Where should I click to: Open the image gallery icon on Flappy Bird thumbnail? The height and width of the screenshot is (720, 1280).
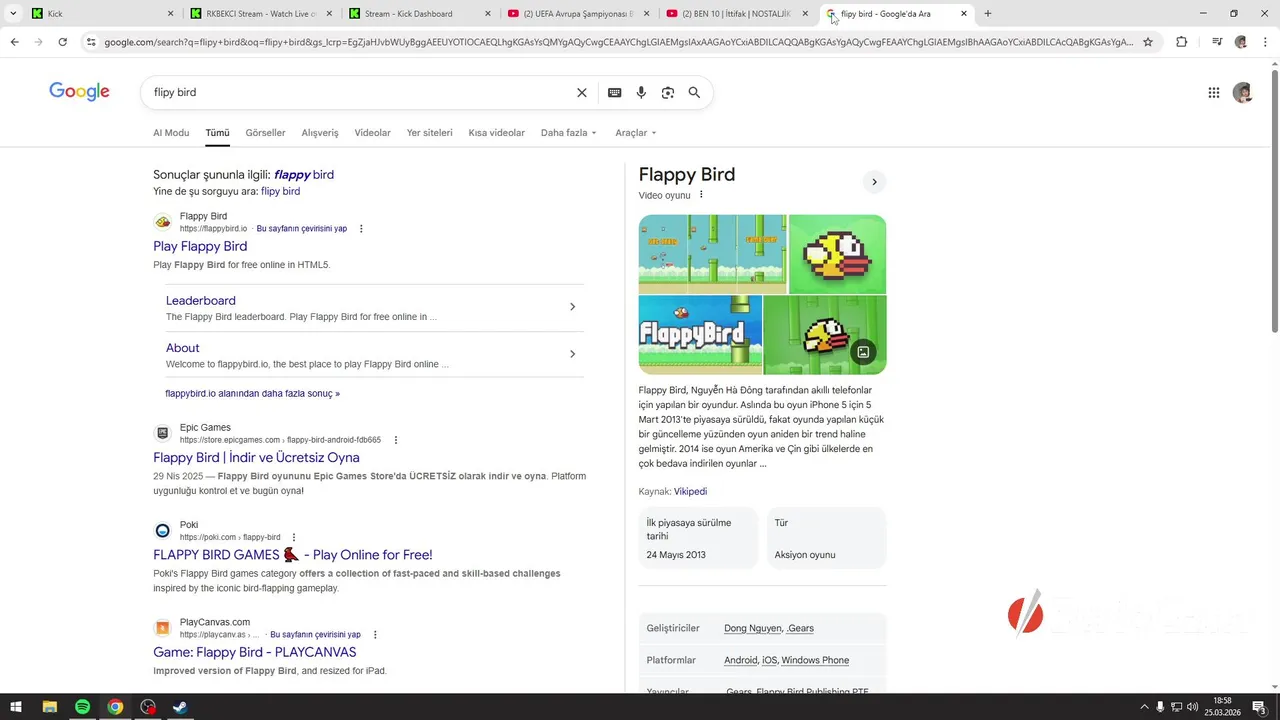863,352
